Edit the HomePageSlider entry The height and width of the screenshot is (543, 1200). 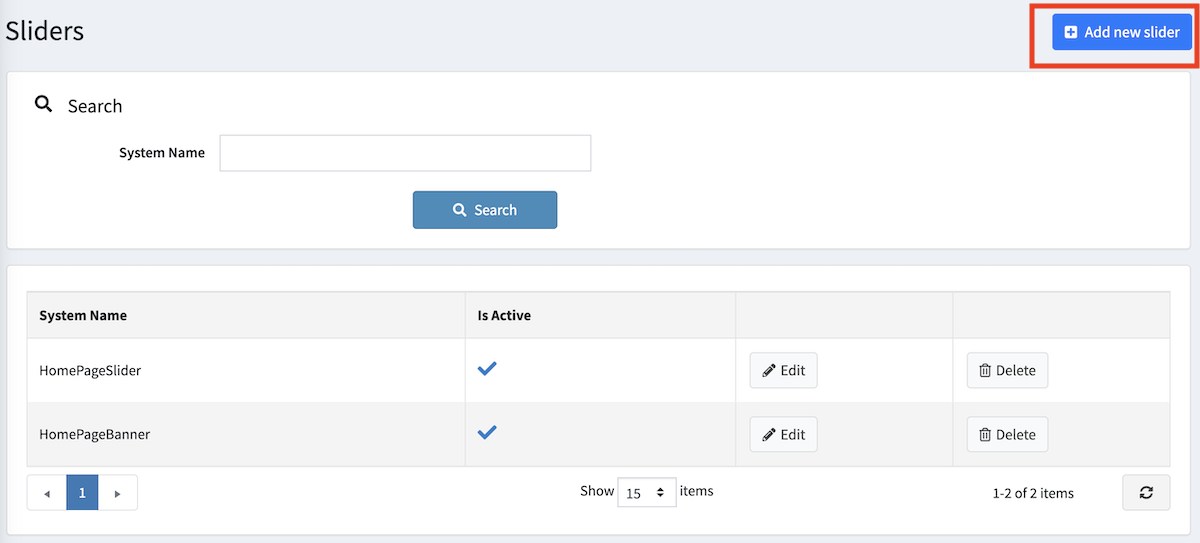tap(783, 370)
